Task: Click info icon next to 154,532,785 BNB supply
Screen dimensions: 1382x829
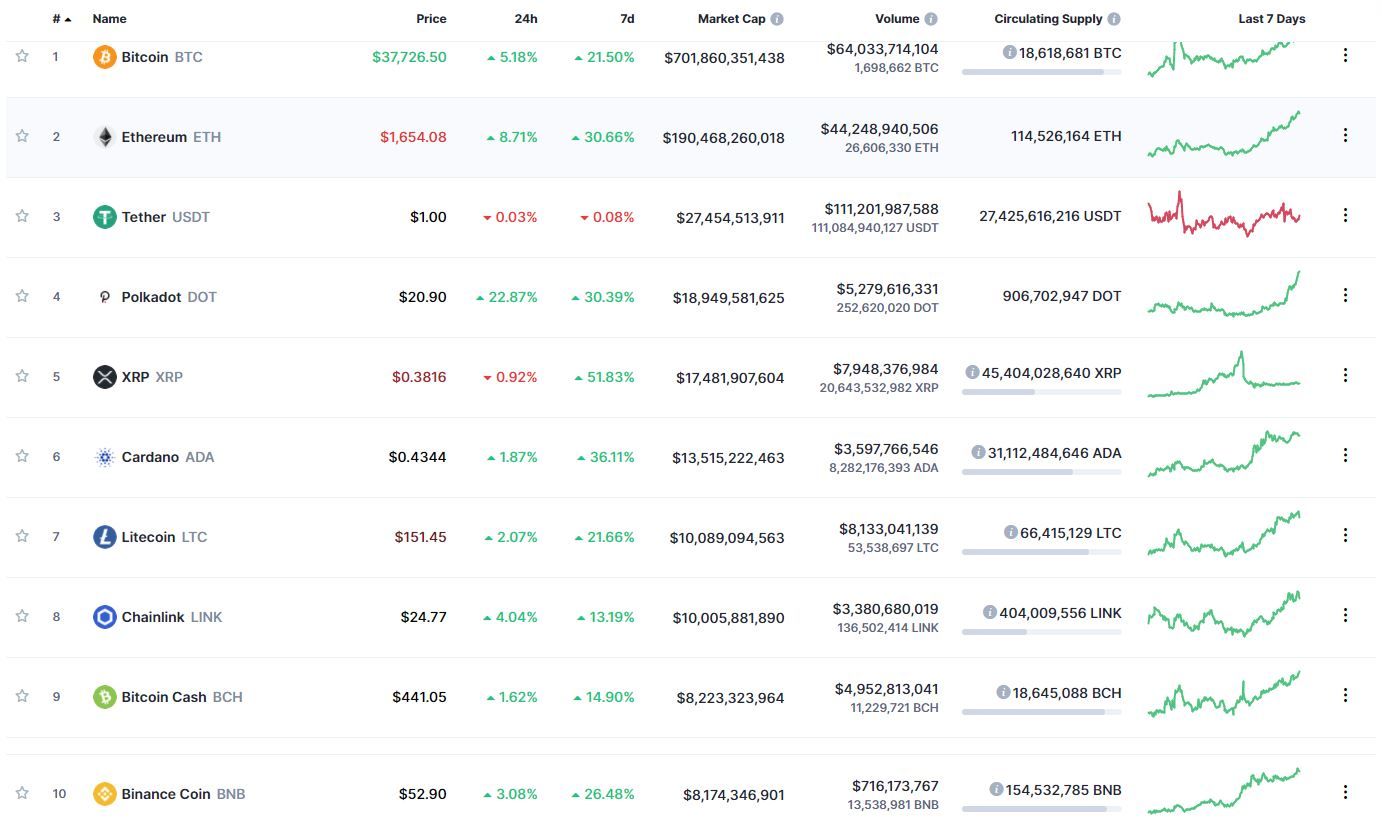Action: point(996,789)
